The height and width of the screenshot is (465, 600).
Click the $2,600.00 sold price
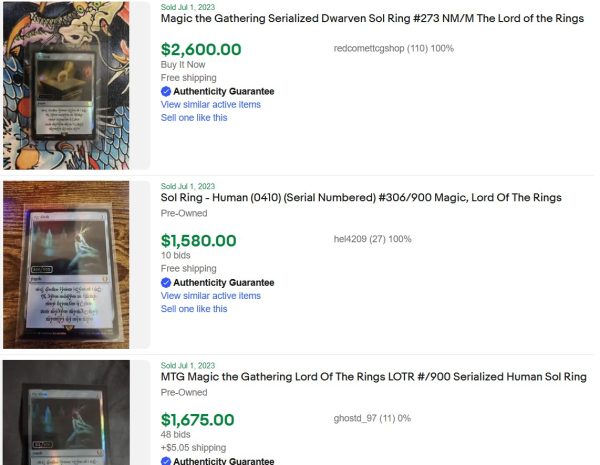[200, 49]
